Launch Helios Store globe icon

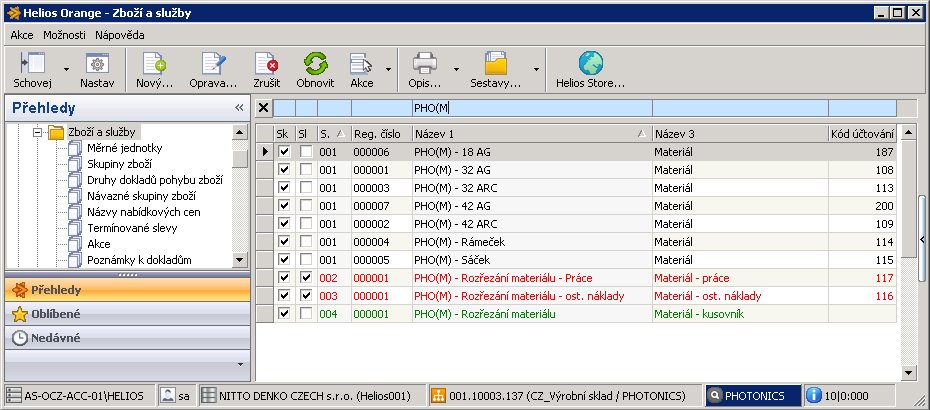pos(591,63)
